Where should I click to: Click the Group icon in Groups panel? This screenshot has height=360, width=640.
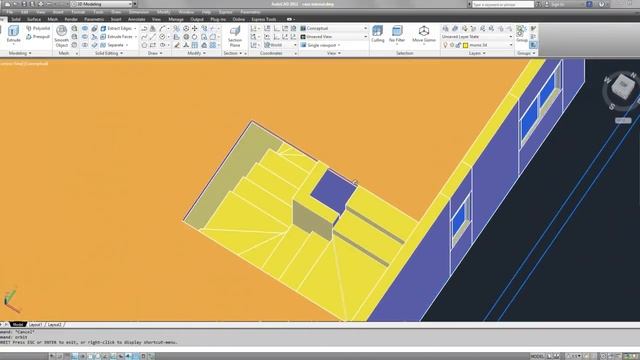(x=522, y=33)
